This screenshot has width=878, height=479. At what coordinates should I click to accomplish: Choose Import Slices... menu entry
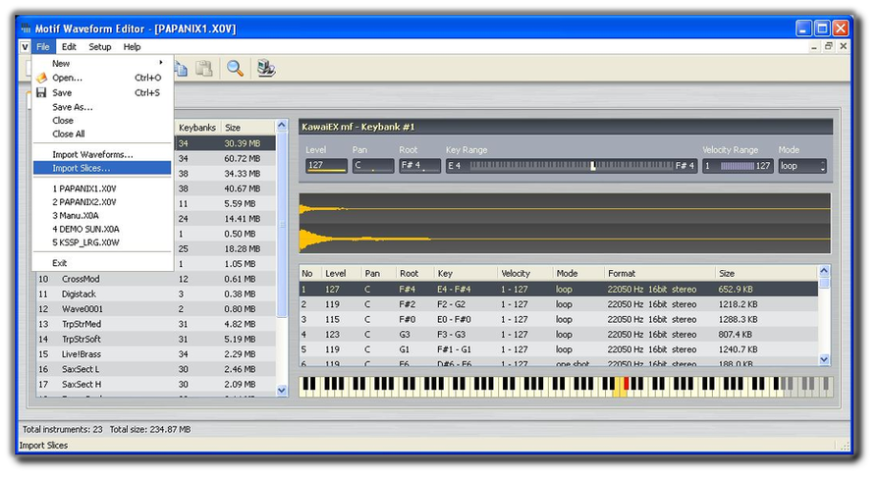point(102,168)
